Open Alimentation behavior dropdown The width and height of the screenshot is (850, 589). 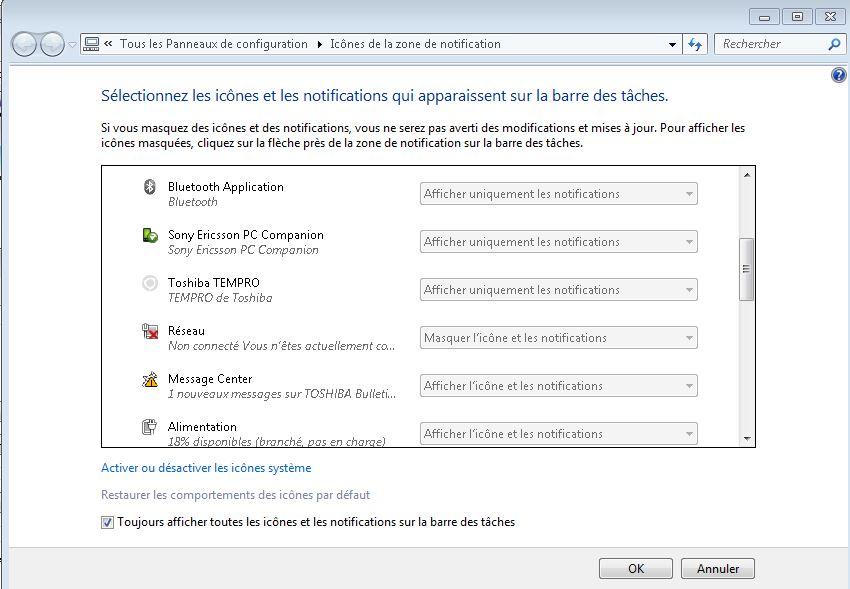coord(558,433)
